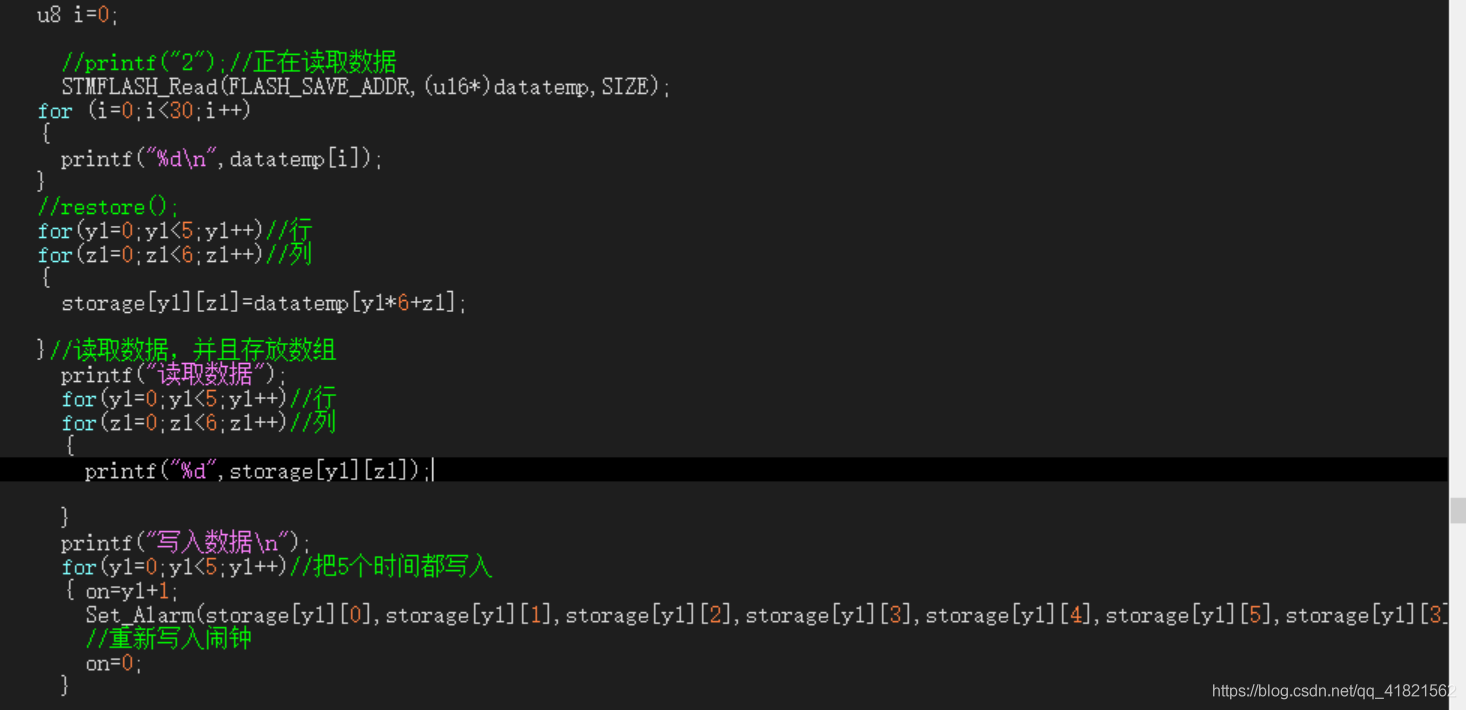1466x710 pixels.
Task: Click the //把5个时间都写入 comment
Action: (390, 567)
